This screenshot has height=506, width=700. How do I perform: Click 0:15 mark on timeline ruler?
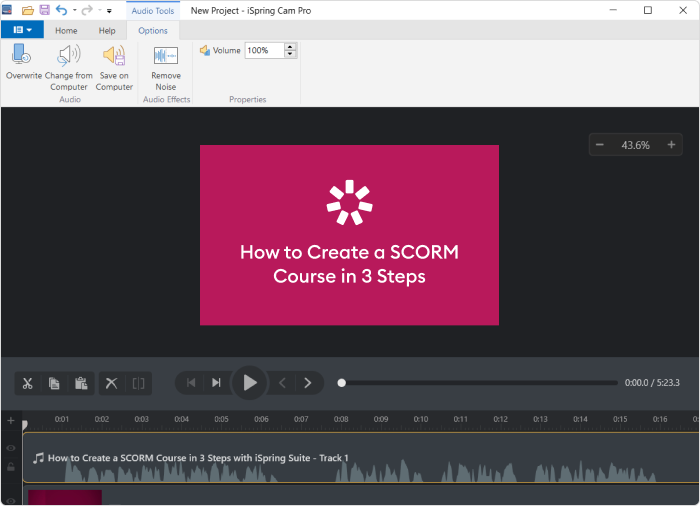coord(620,419)
